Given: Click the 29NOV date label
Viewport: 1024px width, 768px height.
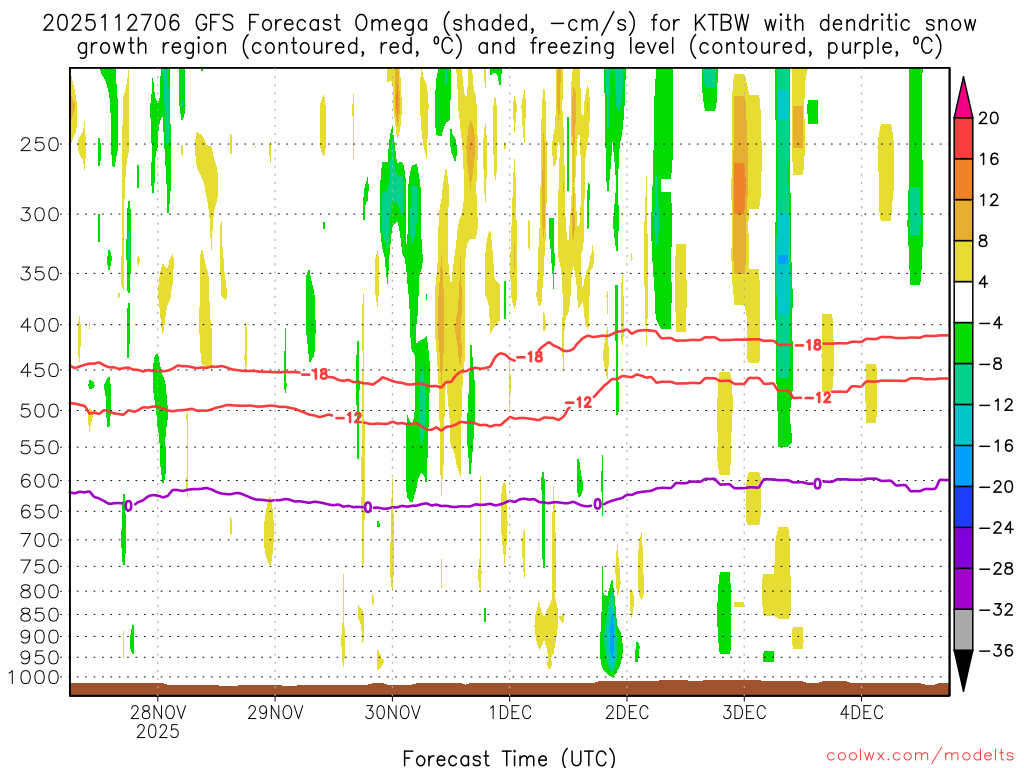Looking at the screenshot, I should point(275,712).
